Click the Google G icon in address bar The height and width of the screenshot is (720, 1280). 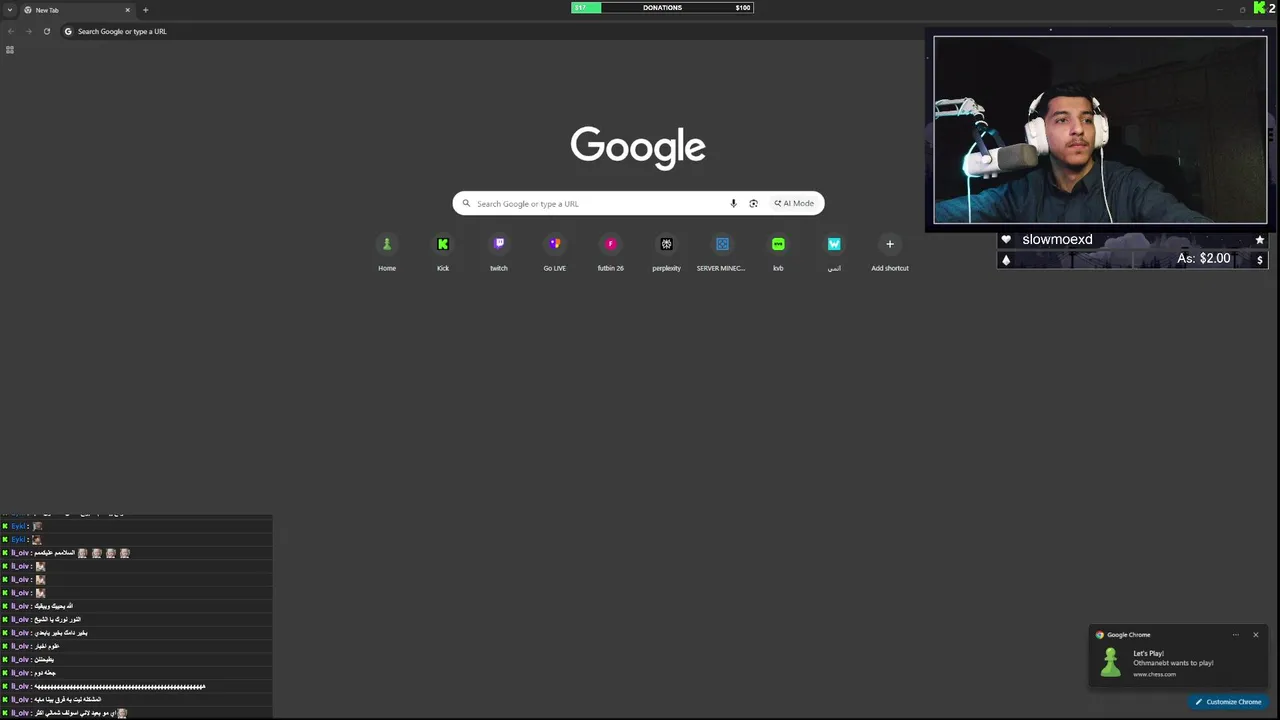[x=68, y=31]
